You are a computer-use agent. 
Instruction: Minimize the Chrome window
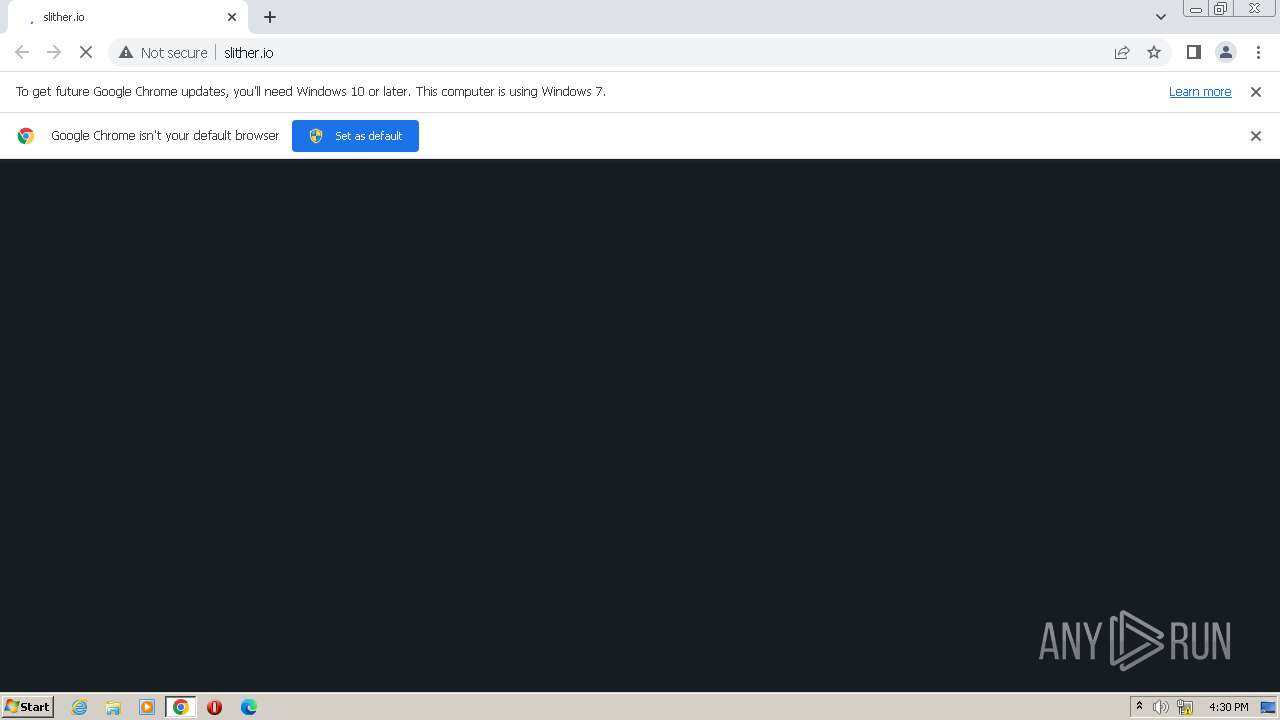(x=1196, y=9)
